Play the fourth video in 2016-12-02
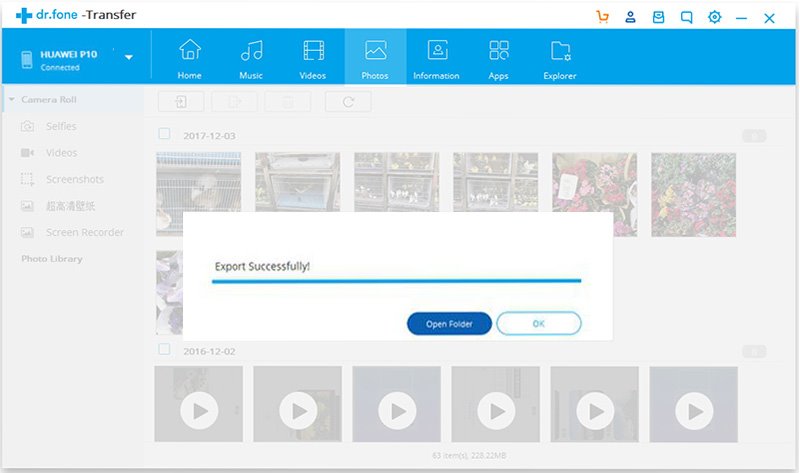Viewport: 800px width, 473px height. [x=496, y=411]
